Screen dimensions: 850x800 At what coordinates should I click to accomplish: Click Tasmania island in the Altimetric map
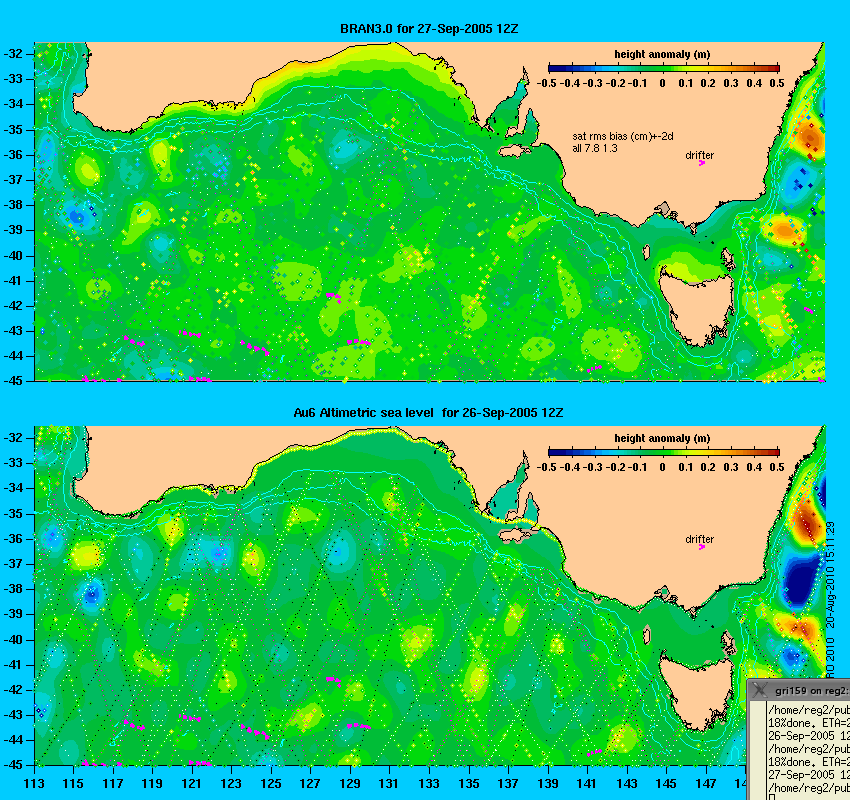[x=697, y=691]
